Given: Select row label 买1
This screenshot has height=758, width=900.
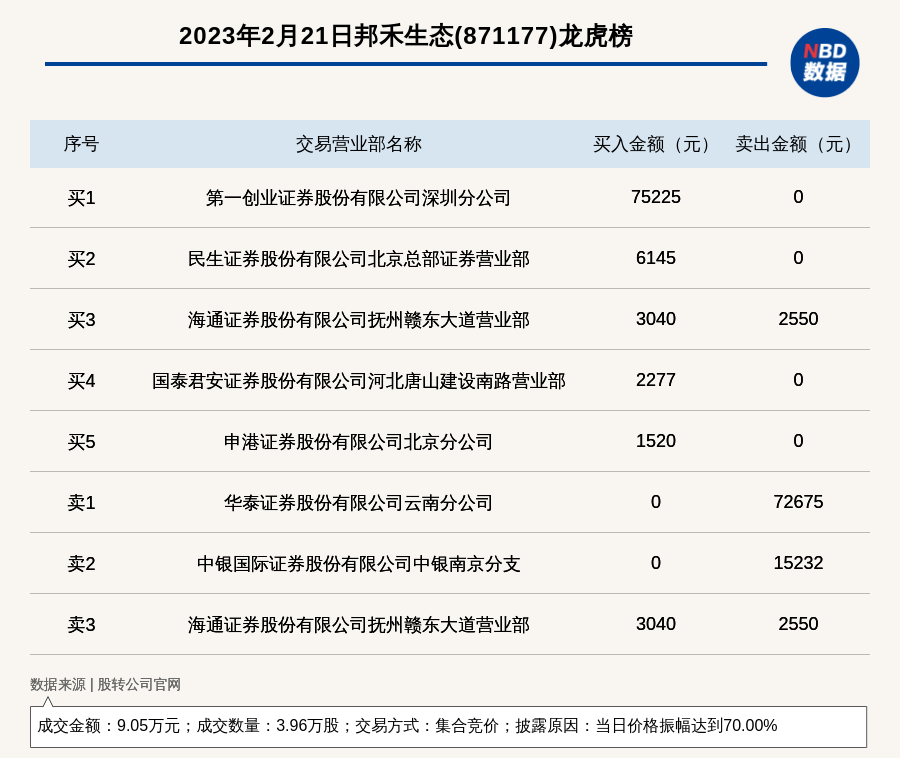Looking at the screenshot, I should (x=81, y=198).
